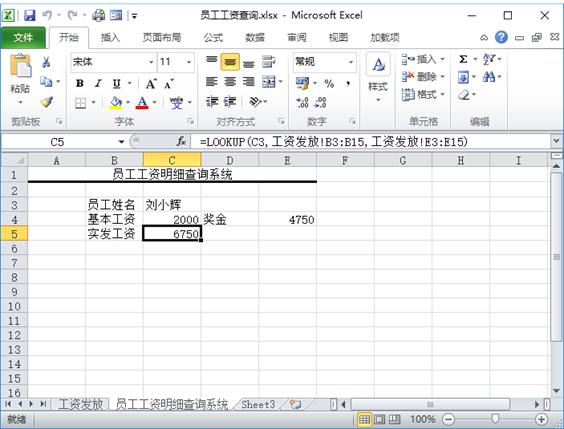Increase font size with the large A icon
Image resolution: width=564 pixels, height=429 pixels.
click(151, 84)
